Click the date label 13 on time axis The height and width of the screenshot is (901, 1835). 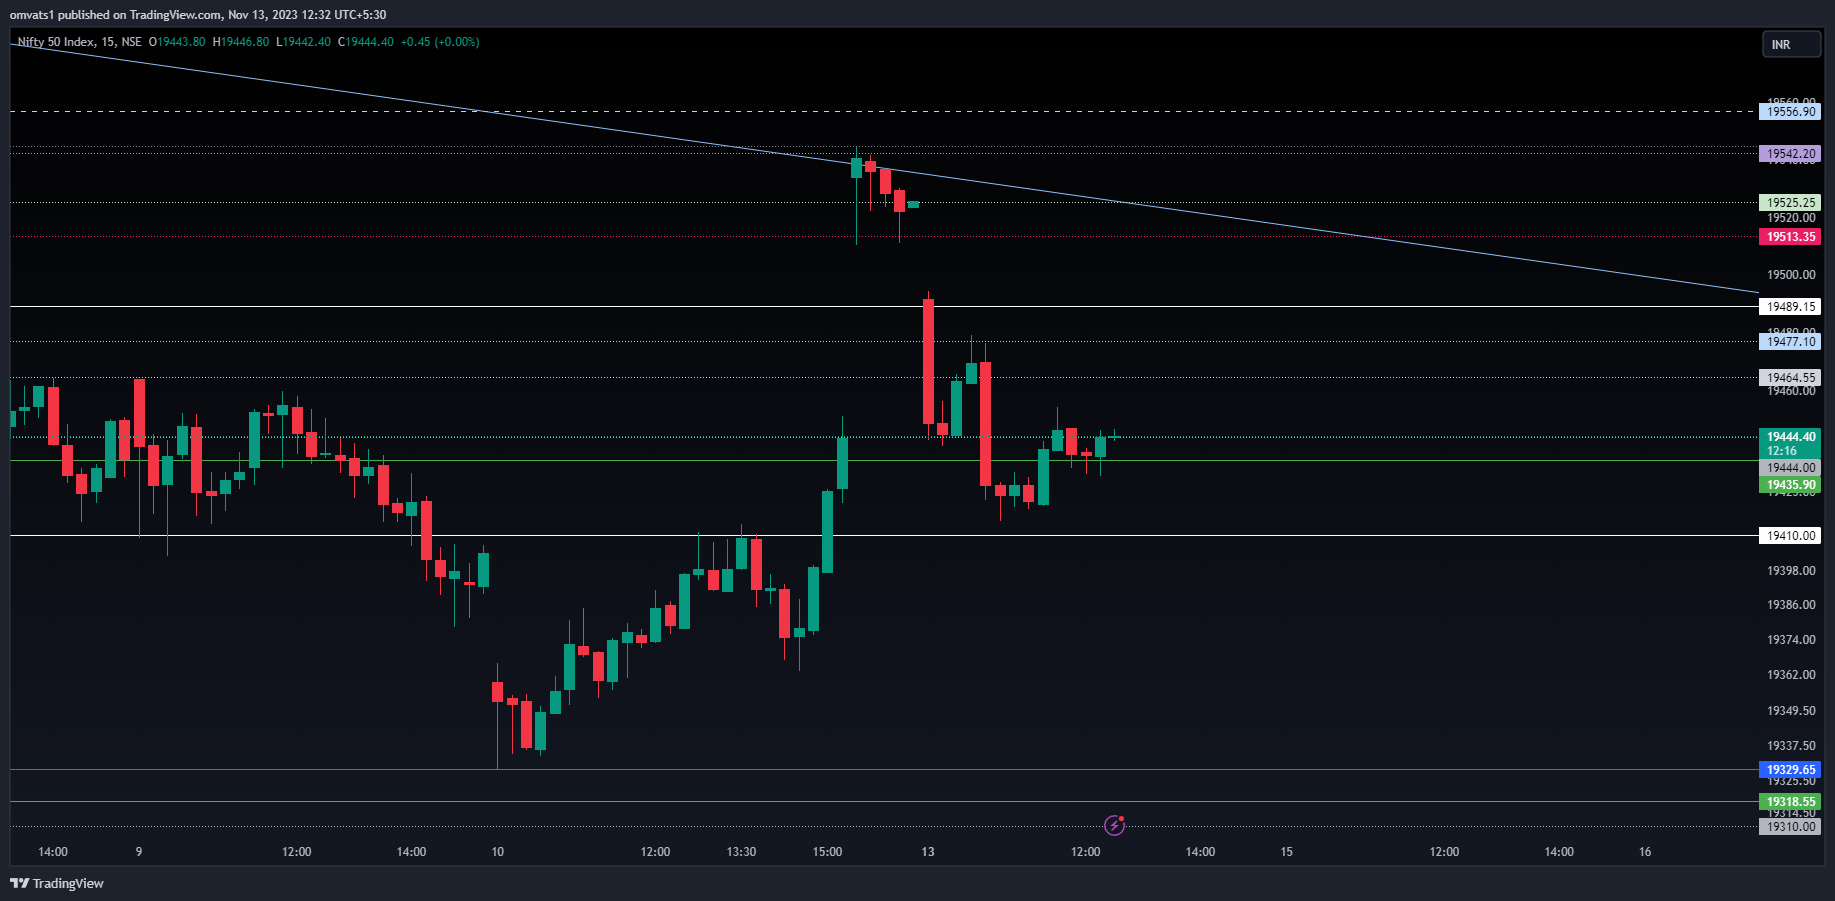[928, 852]
